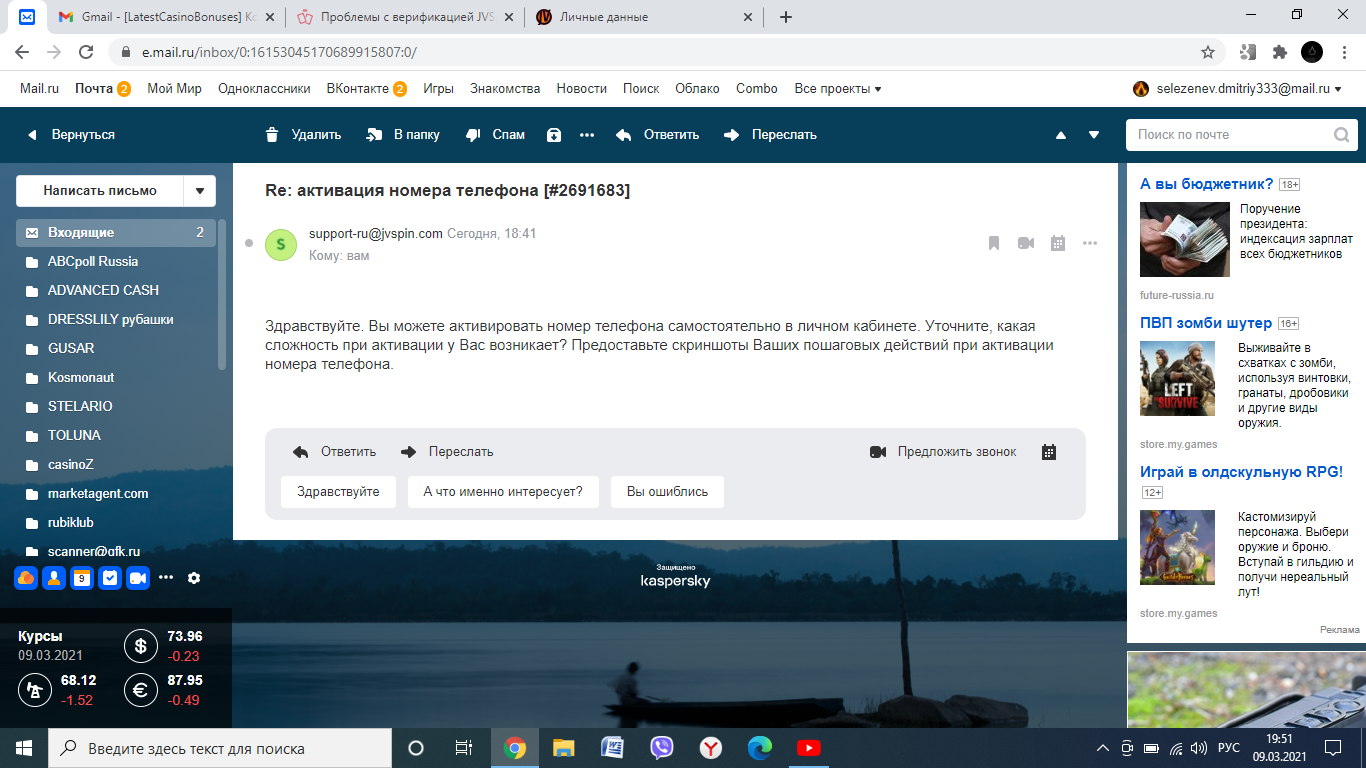Click the archive box icon in toolbar

(554, 134)
